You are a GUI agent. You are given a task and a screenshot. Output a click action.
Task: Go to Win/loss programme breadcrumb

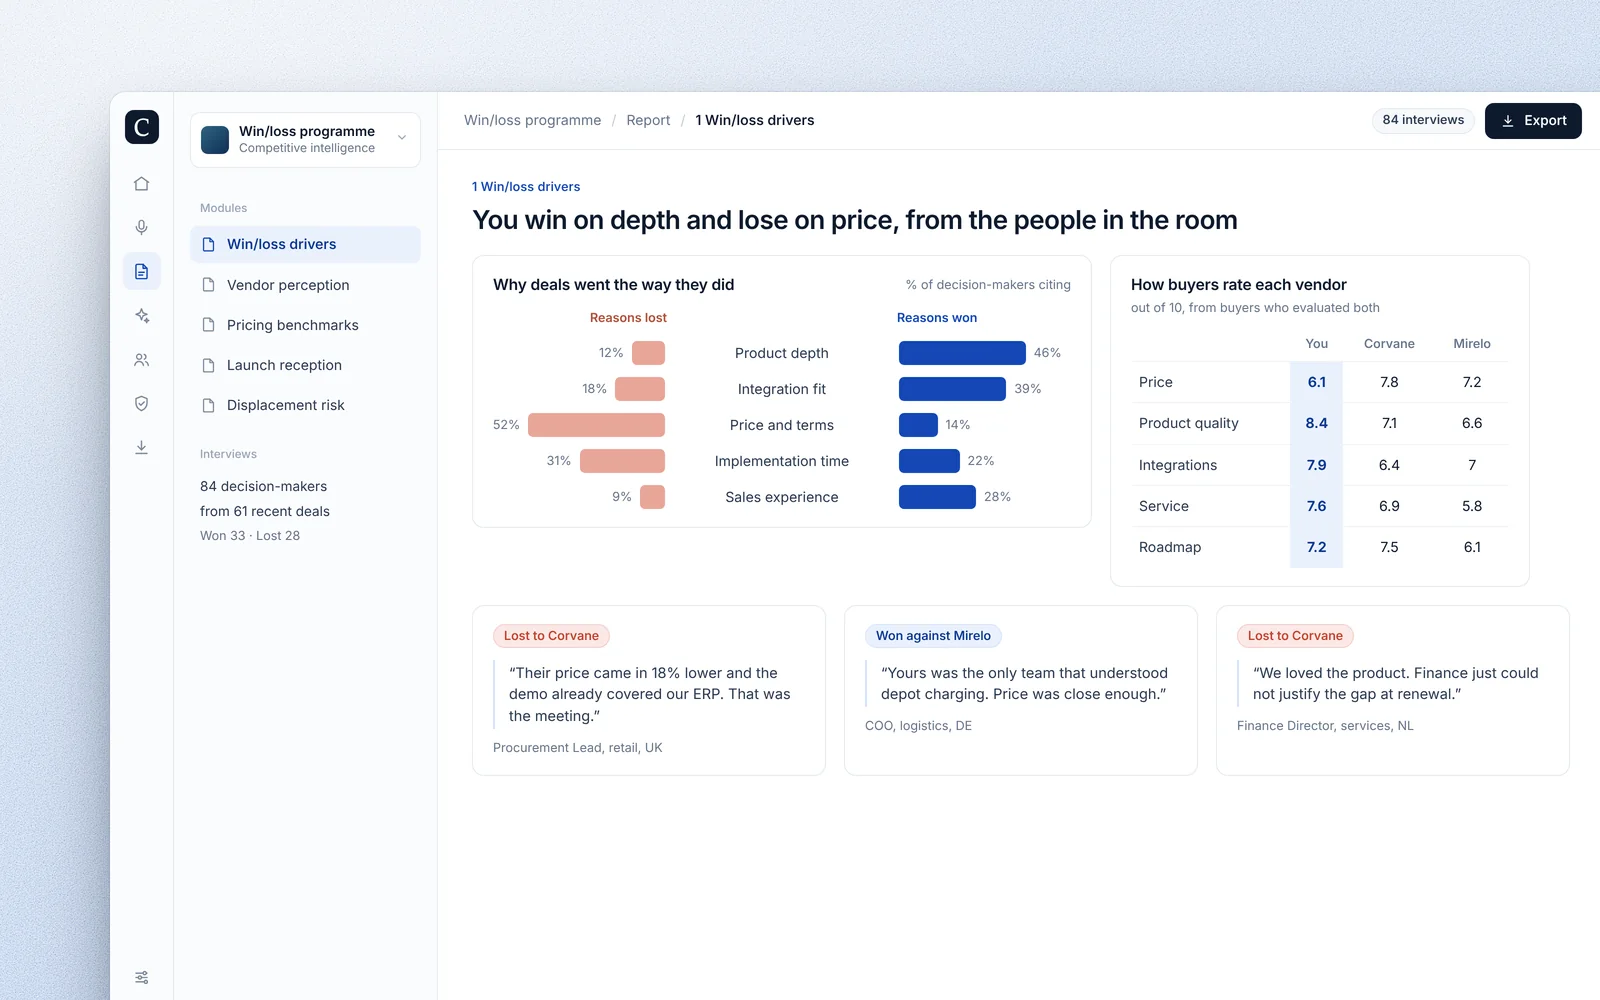(532, 120)
